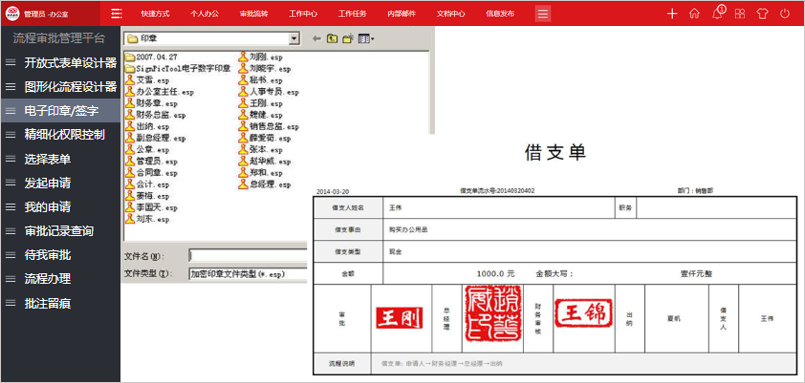This screenshot has width=805, height=383.
Task: Select 审批记录查询 in sidebar
Action: (60, 231)
